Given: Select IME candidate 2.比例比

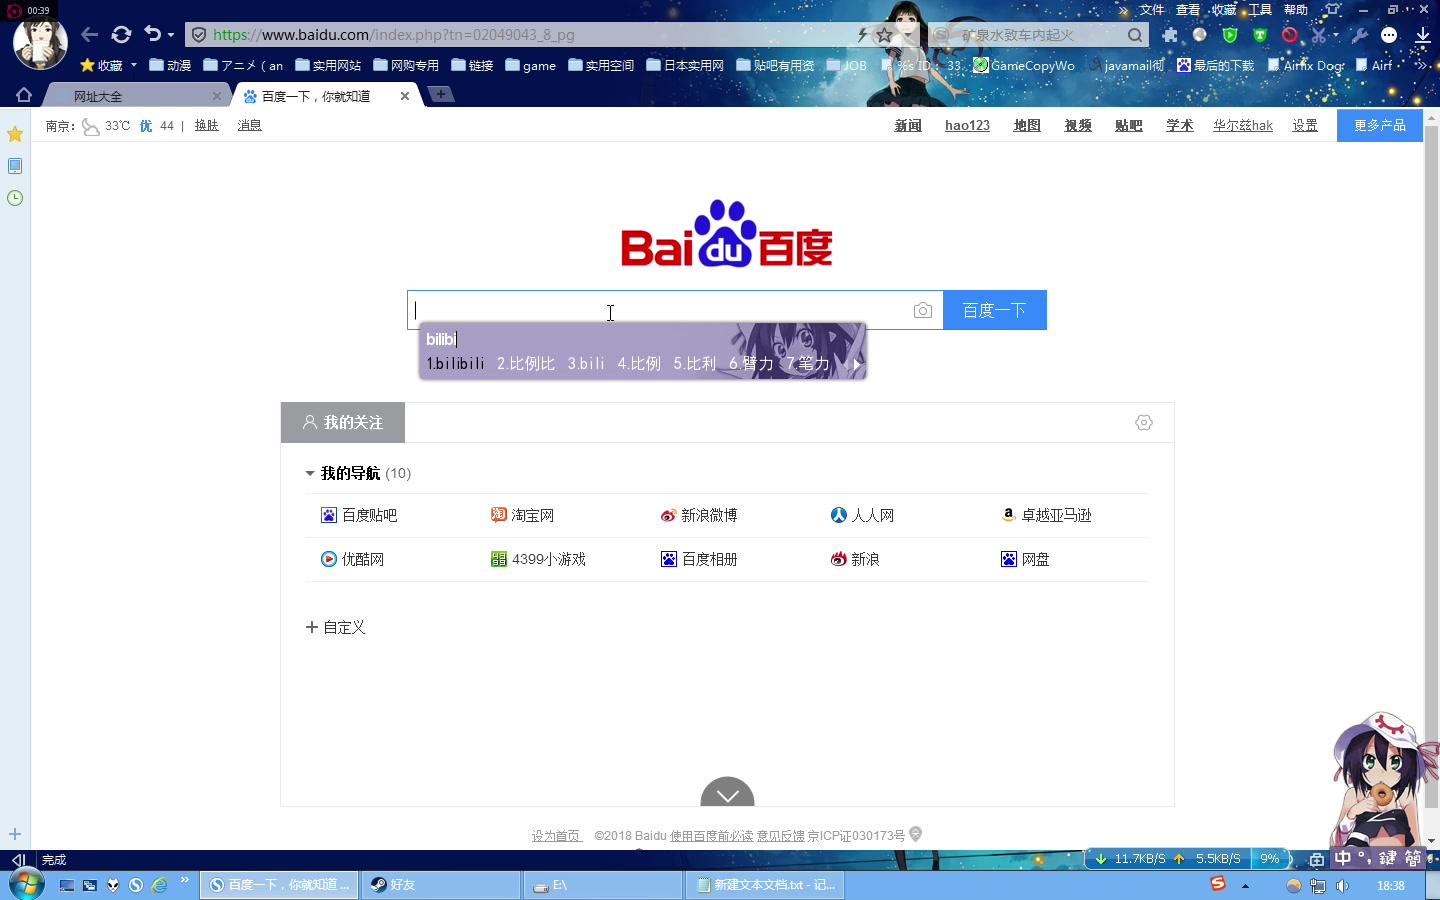Looking at the screenshot, I should [526, 363].
